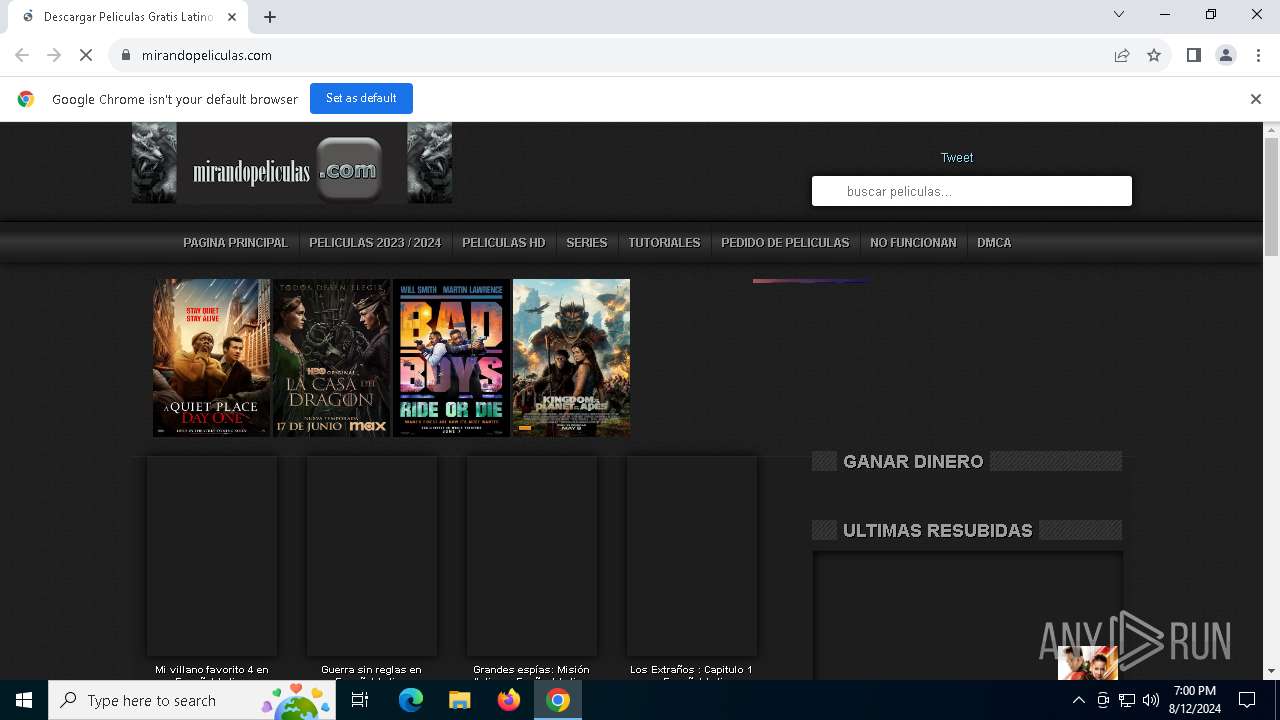Viewport: 1280px width, 720px height.
Task: Launch Microsoft Edge from taskbar
Action: tap(411, 700)
